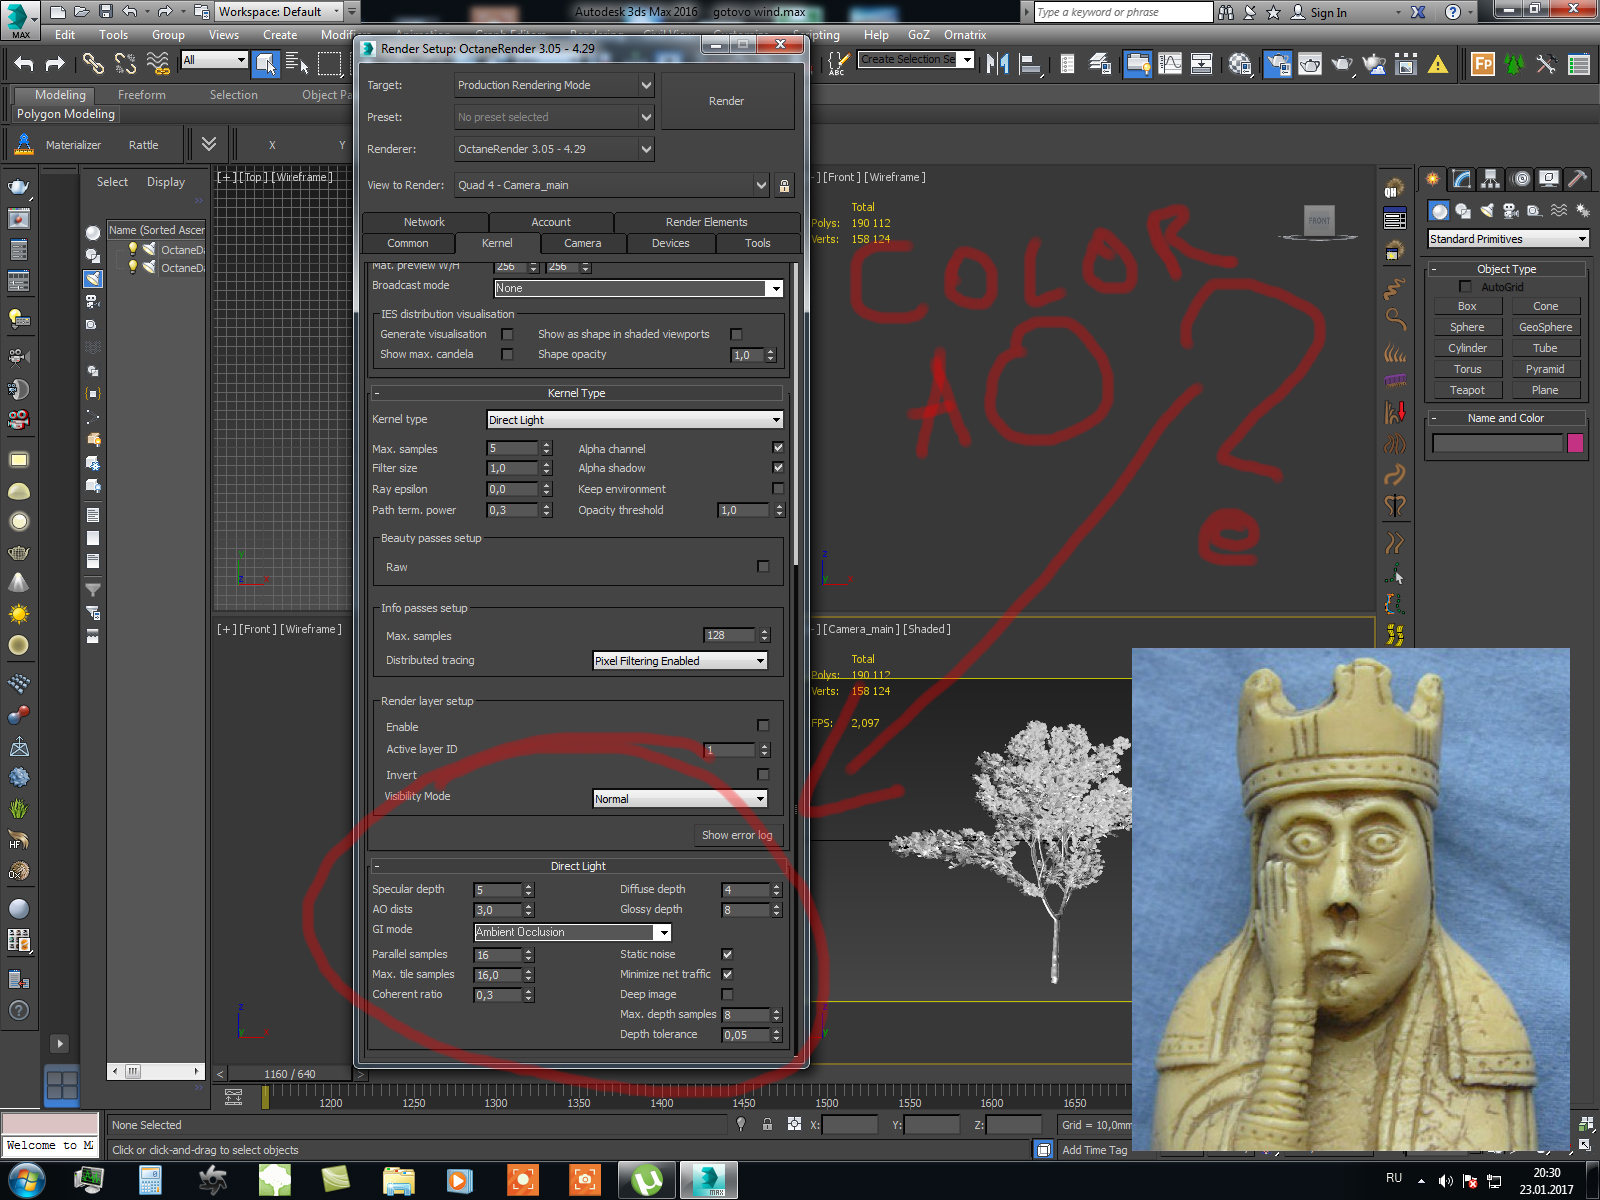Click the orange Fp toolbar icon
This screenshot has height=1200, width=1600.
(1483, 64)
